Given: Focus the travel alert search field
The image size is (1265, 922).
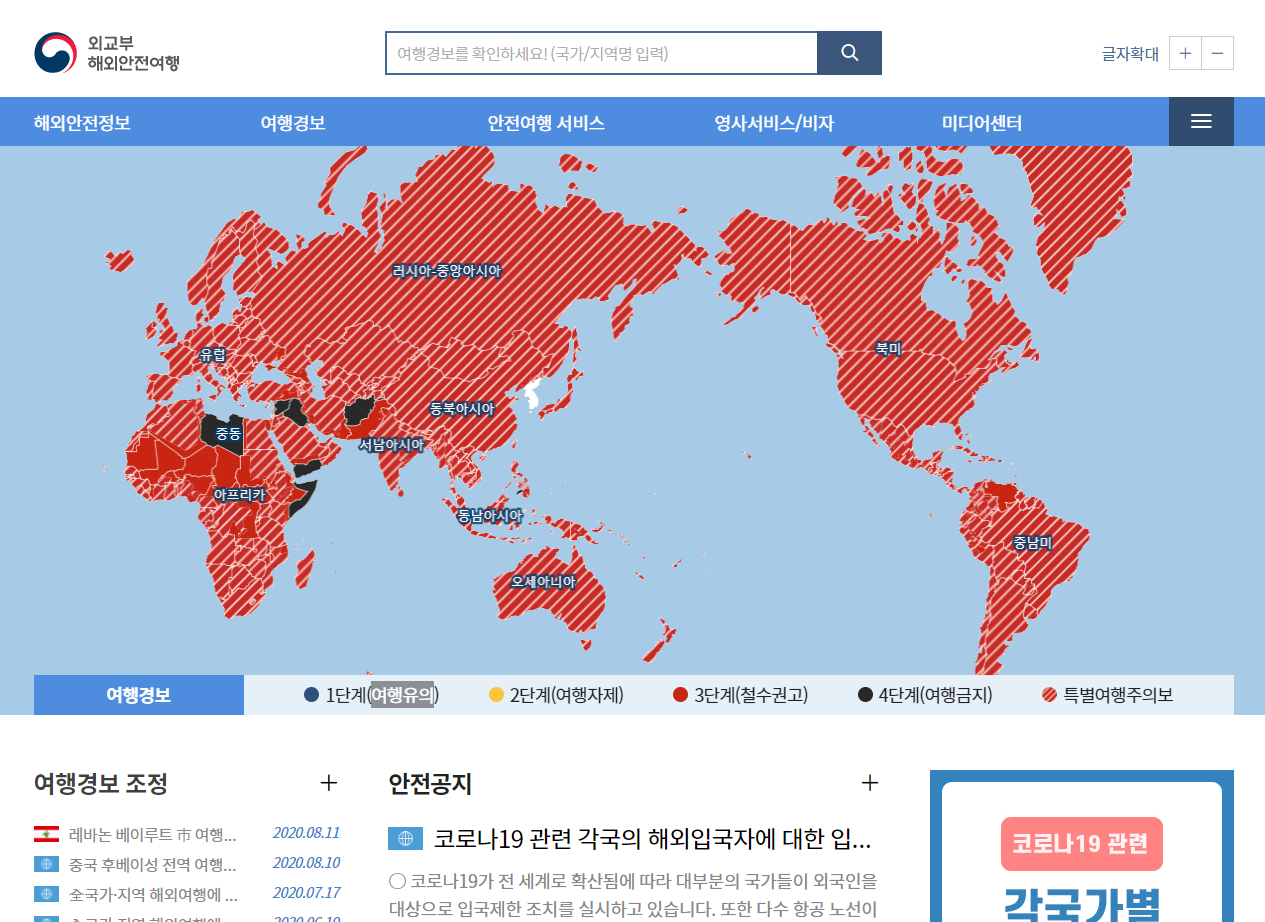Looking at the screenshot, I should click(602, 53).
